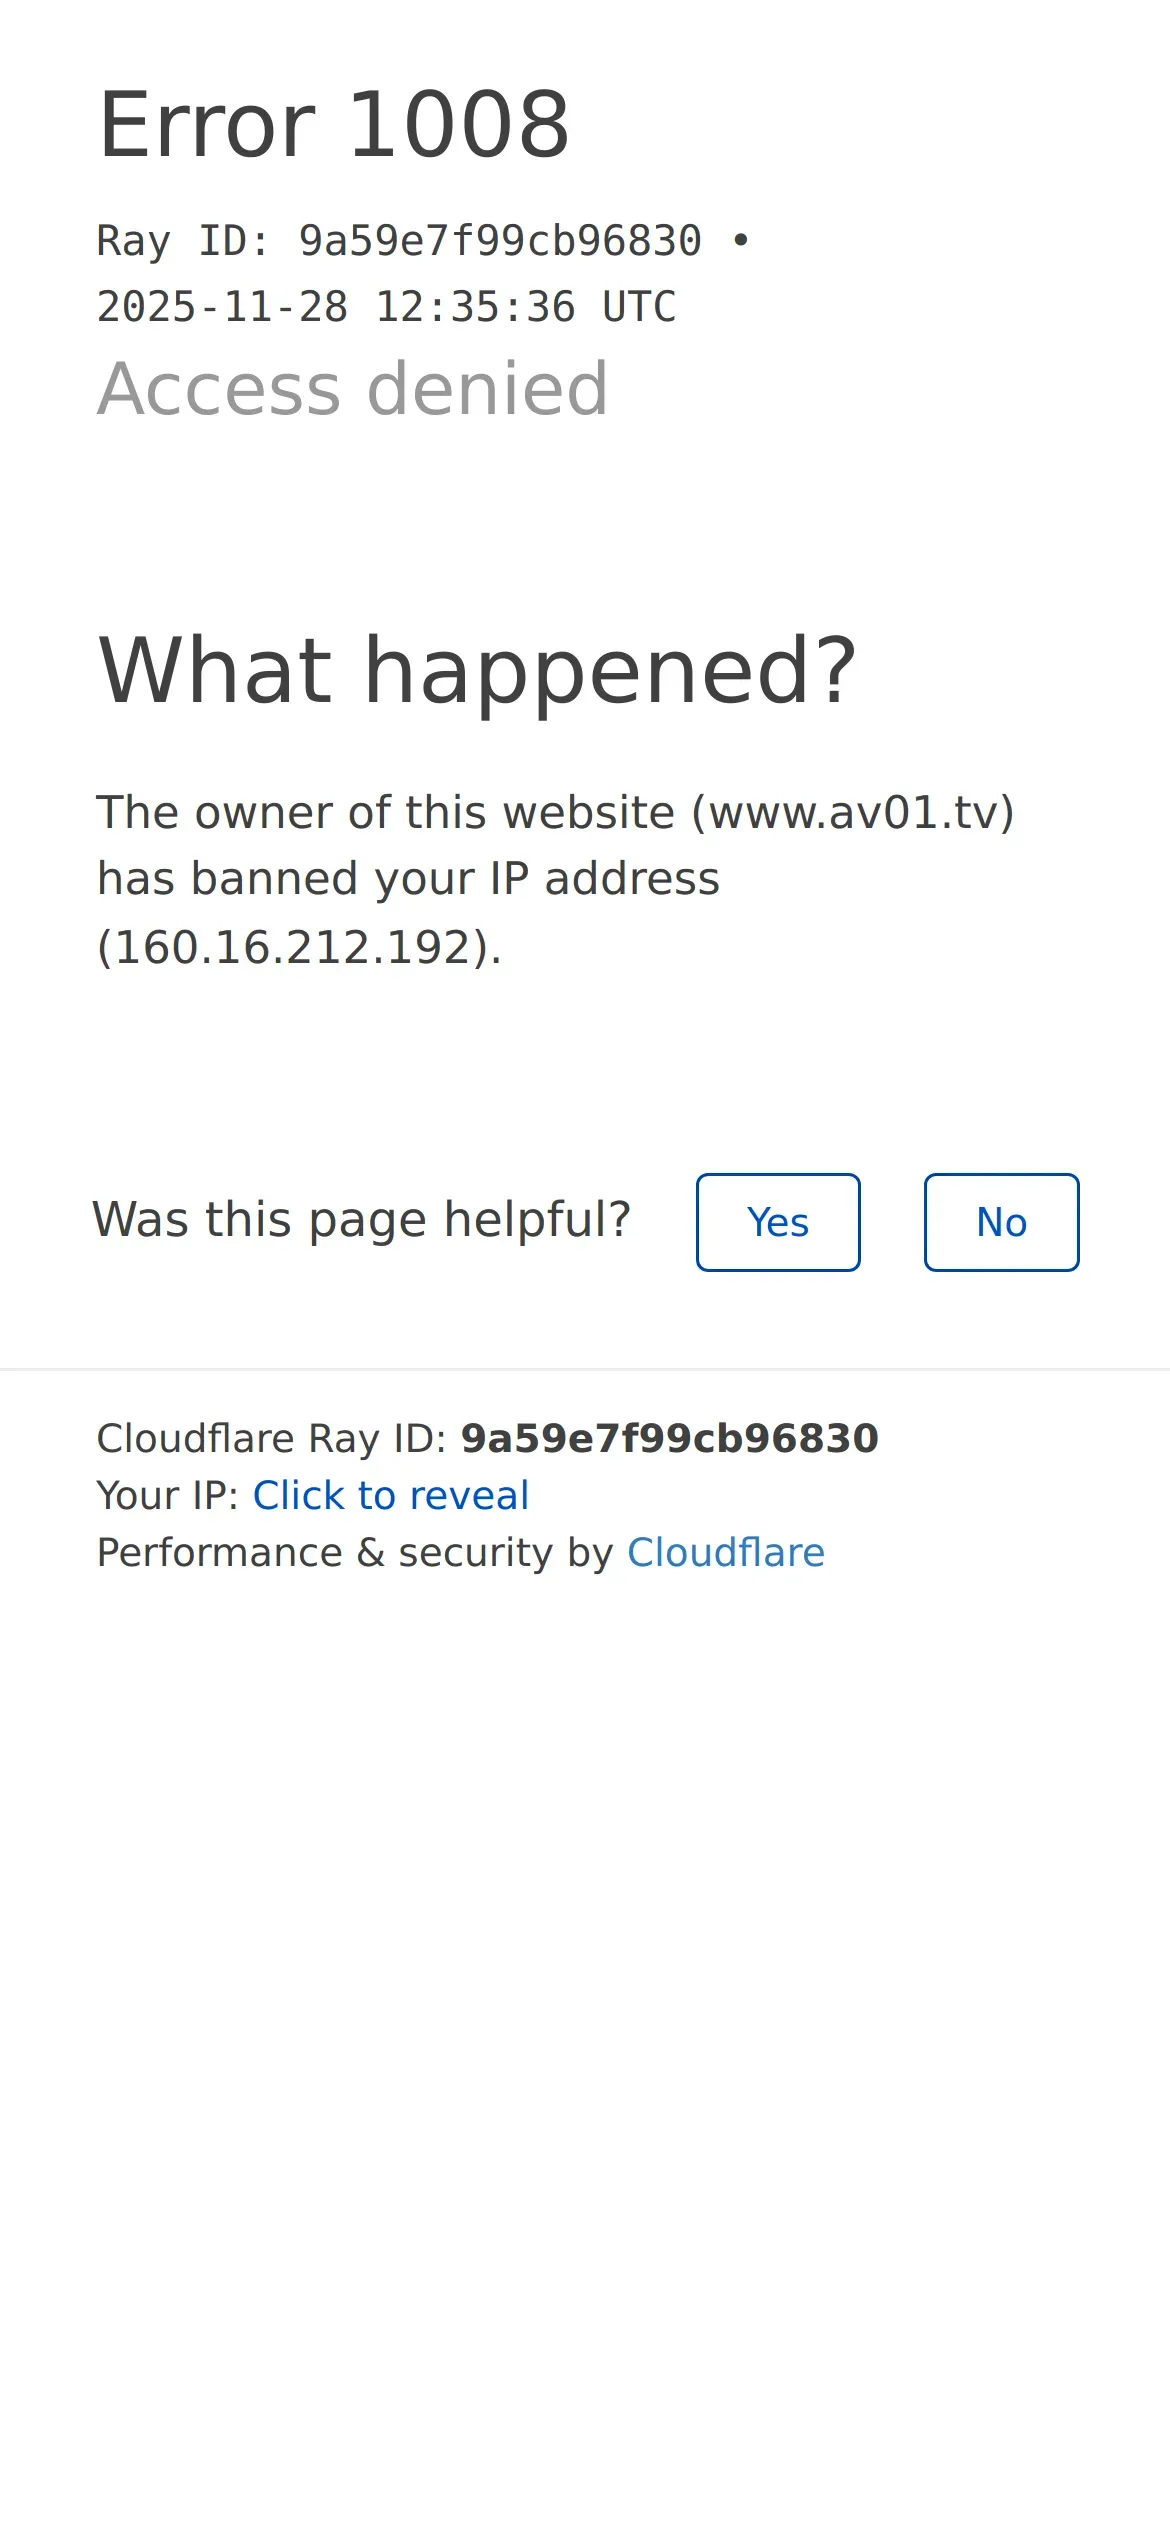
Task: Click the No feedback button
Action: tap(1001, 1222)
